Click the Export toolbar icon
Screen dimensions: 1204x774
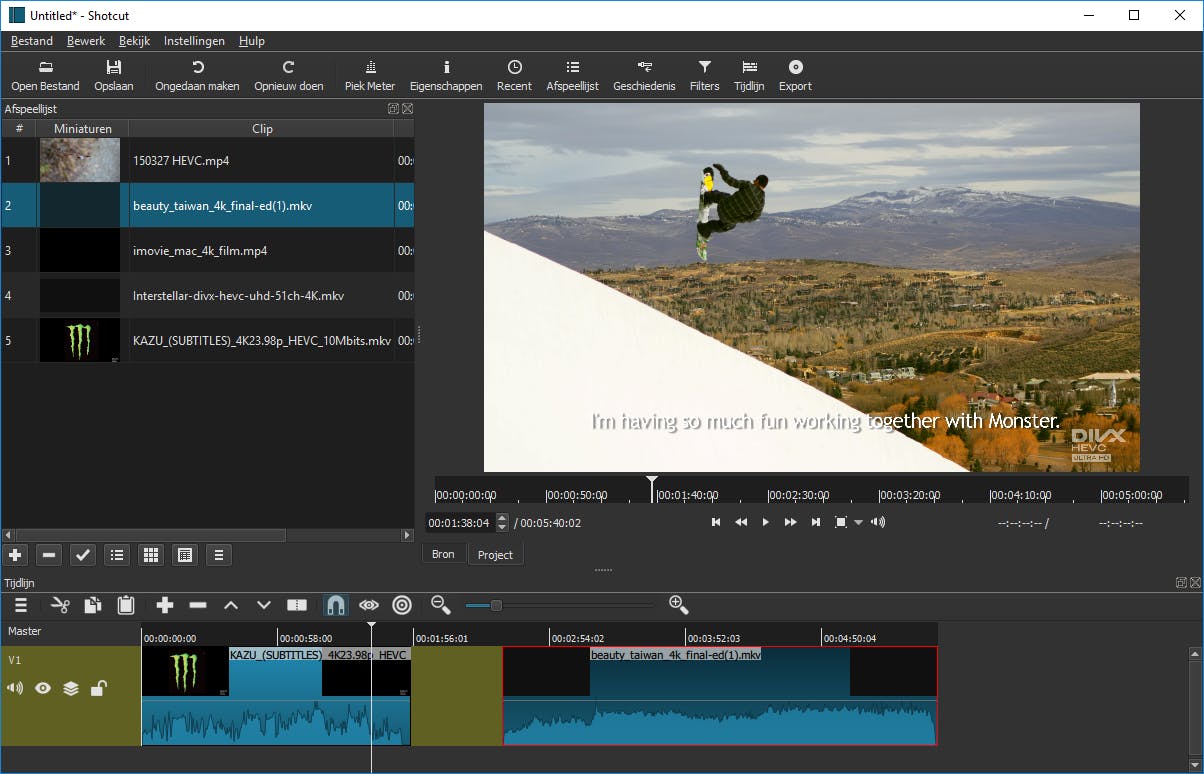(x=795, y=75)
